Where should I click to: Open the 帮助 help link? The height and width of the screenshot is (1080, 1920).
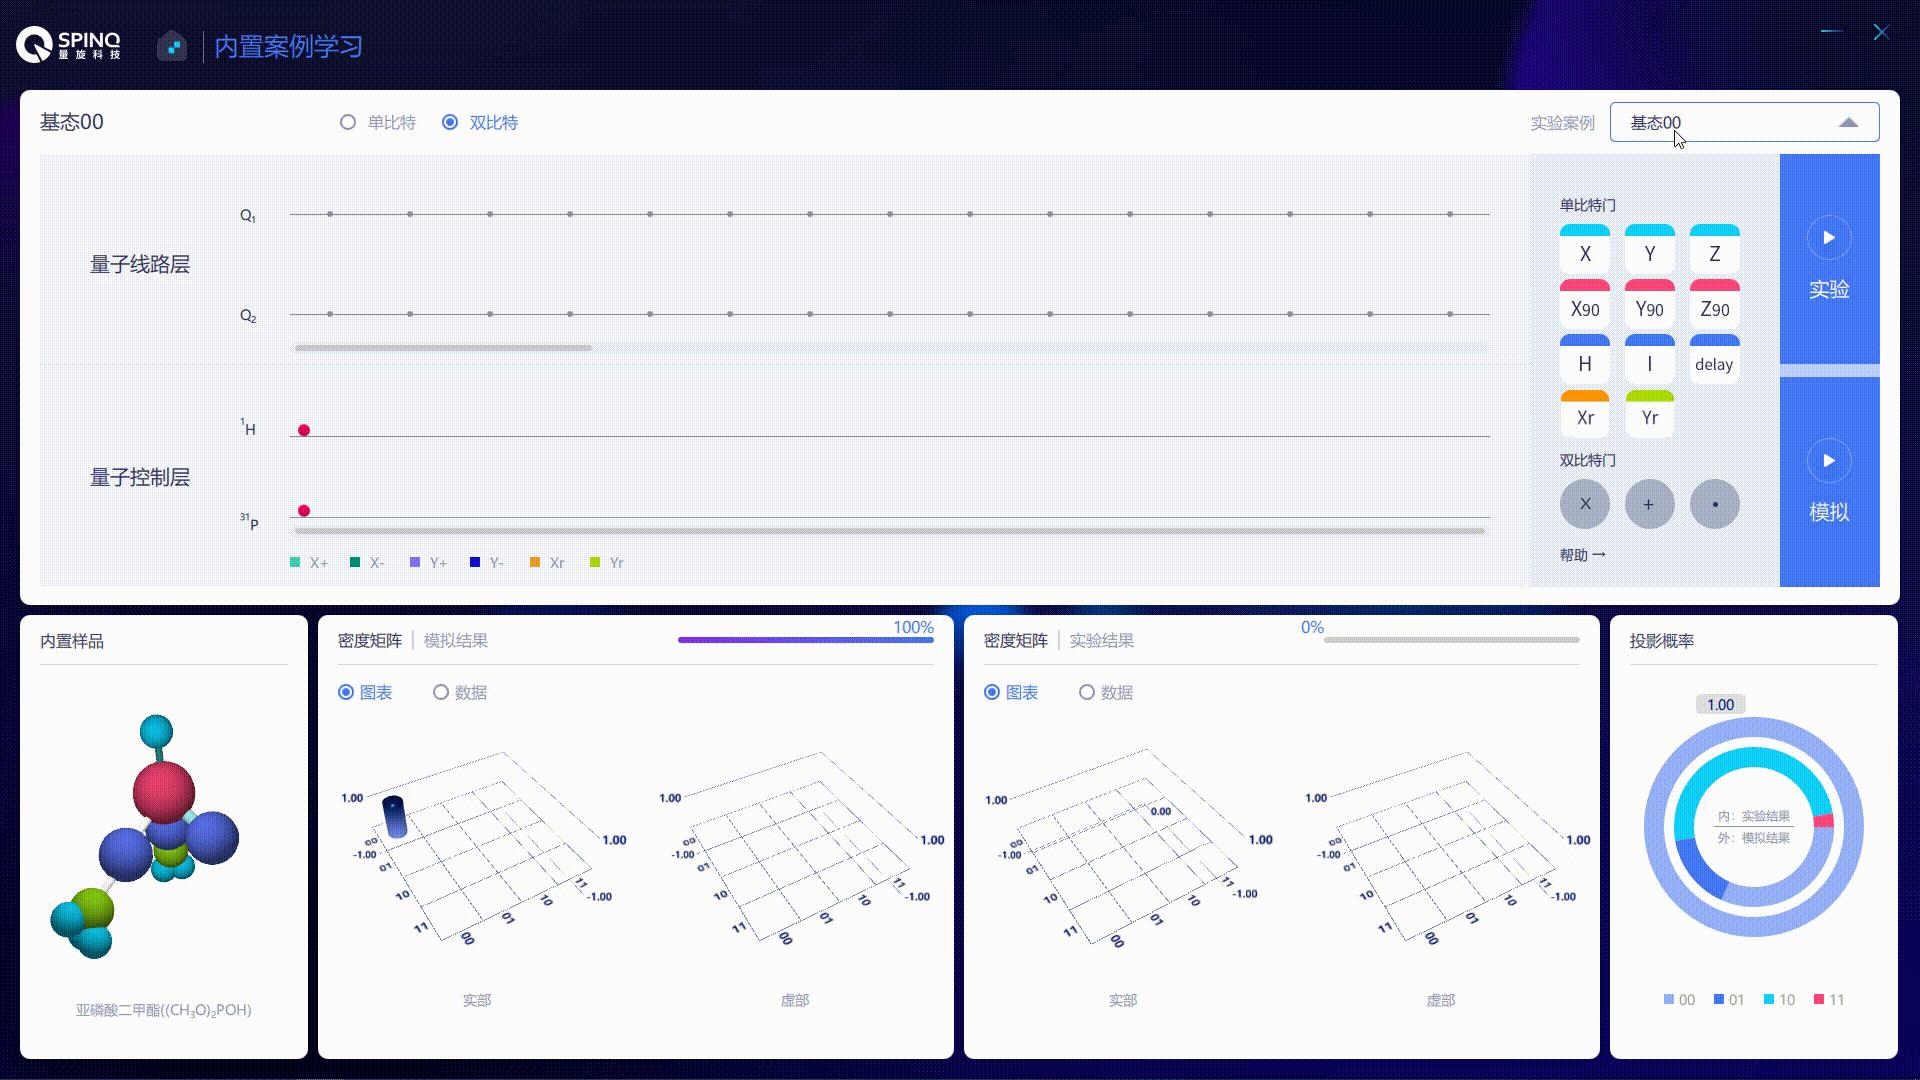1582,555
